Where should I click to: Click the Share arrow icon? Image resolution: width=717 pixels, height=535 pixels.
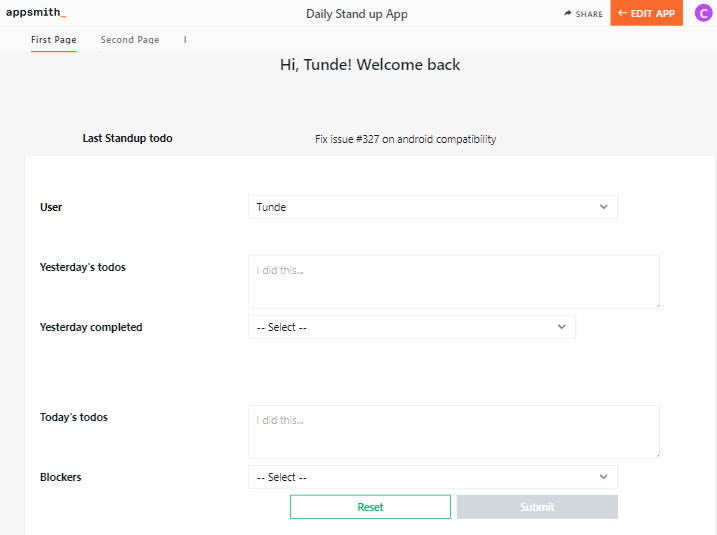tap(568, 14)
